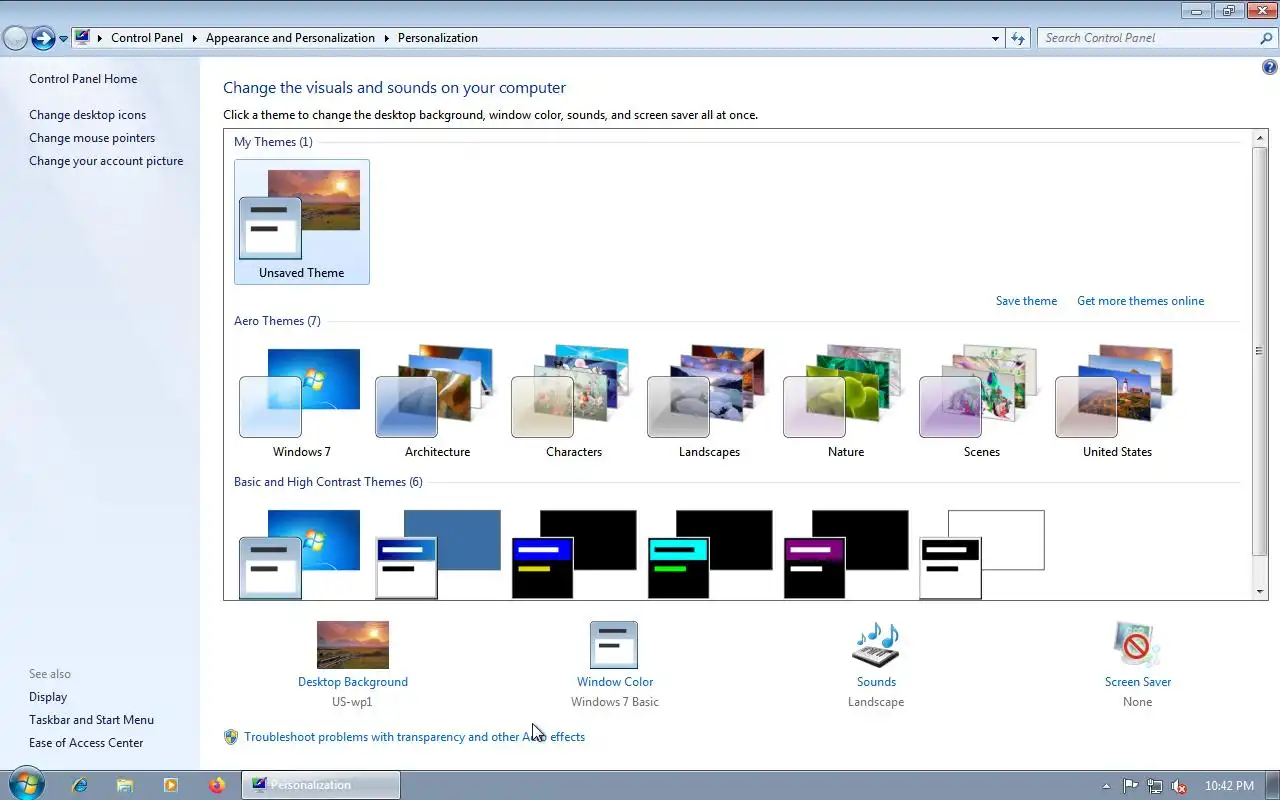
Task: Open Display under See also
Action: tap(48, 697)
